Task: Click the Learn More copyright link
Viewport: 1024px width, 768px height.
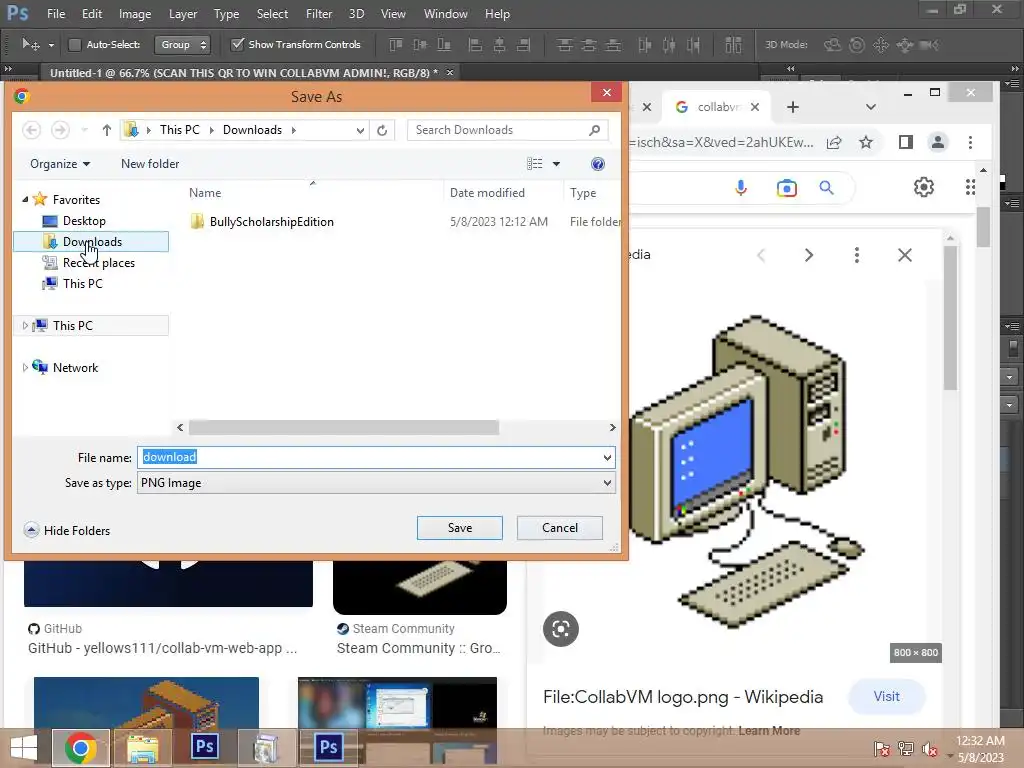Action: pyautogui.click(x=769, y=731)
